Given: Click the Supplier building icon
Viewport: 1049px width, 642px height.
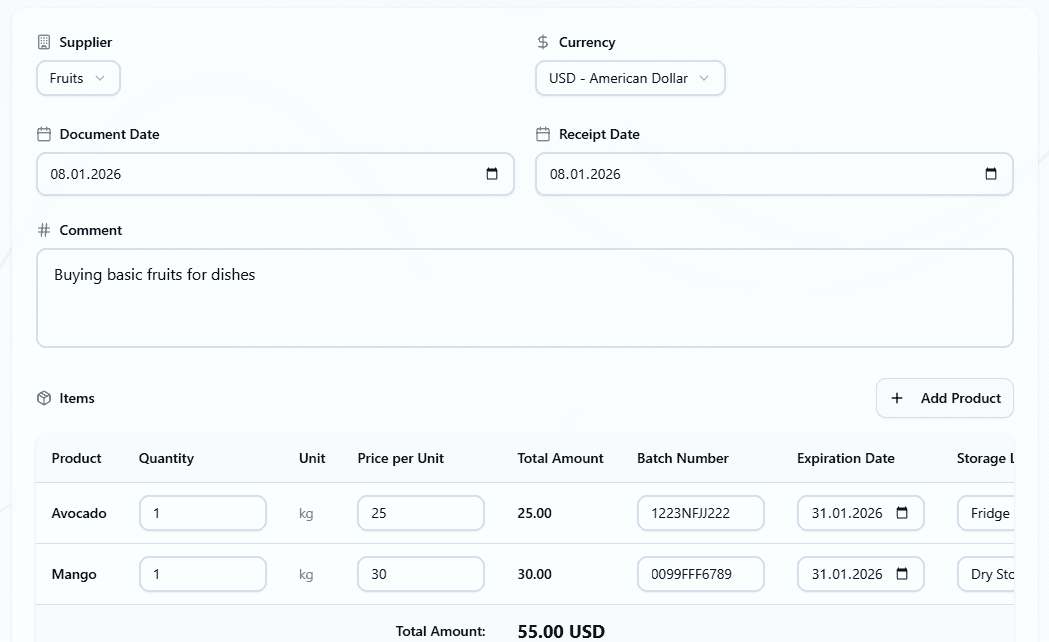Looking at the screenshot, I should coord(43,42).
